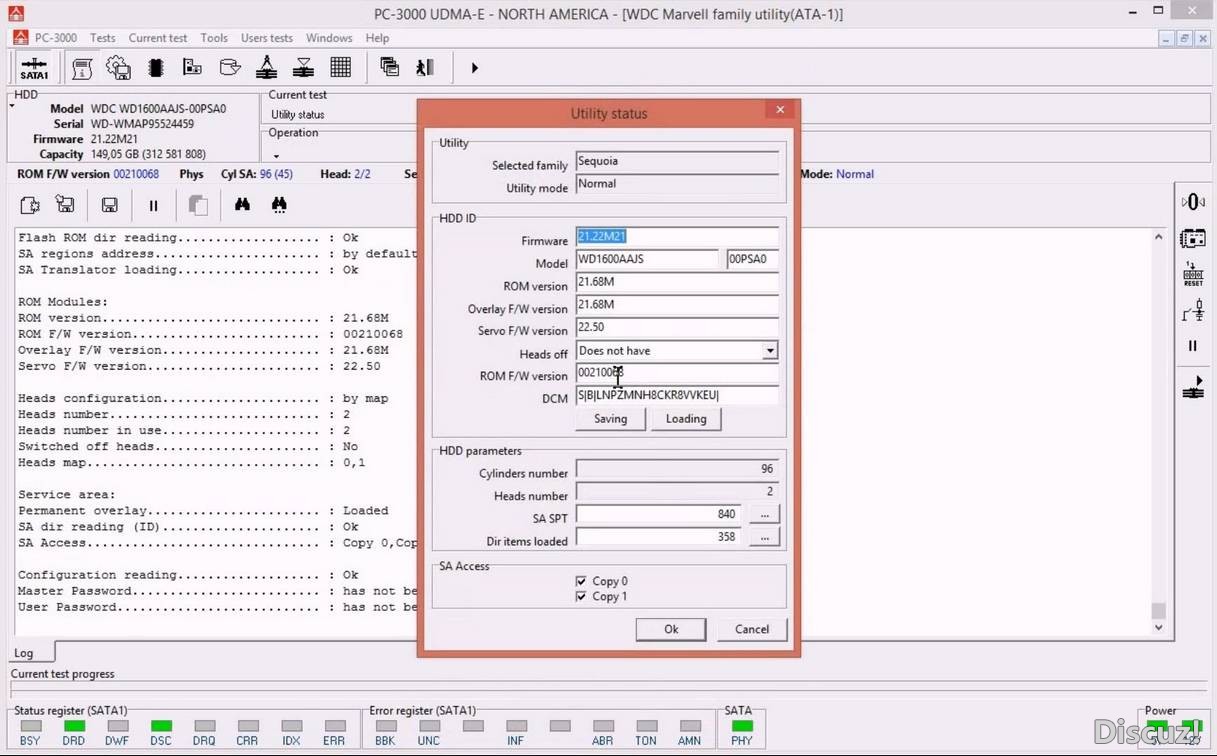
Task: Click the controller card icon in right sidebar
Action: pyautogui.click(x=1192, y=238)
